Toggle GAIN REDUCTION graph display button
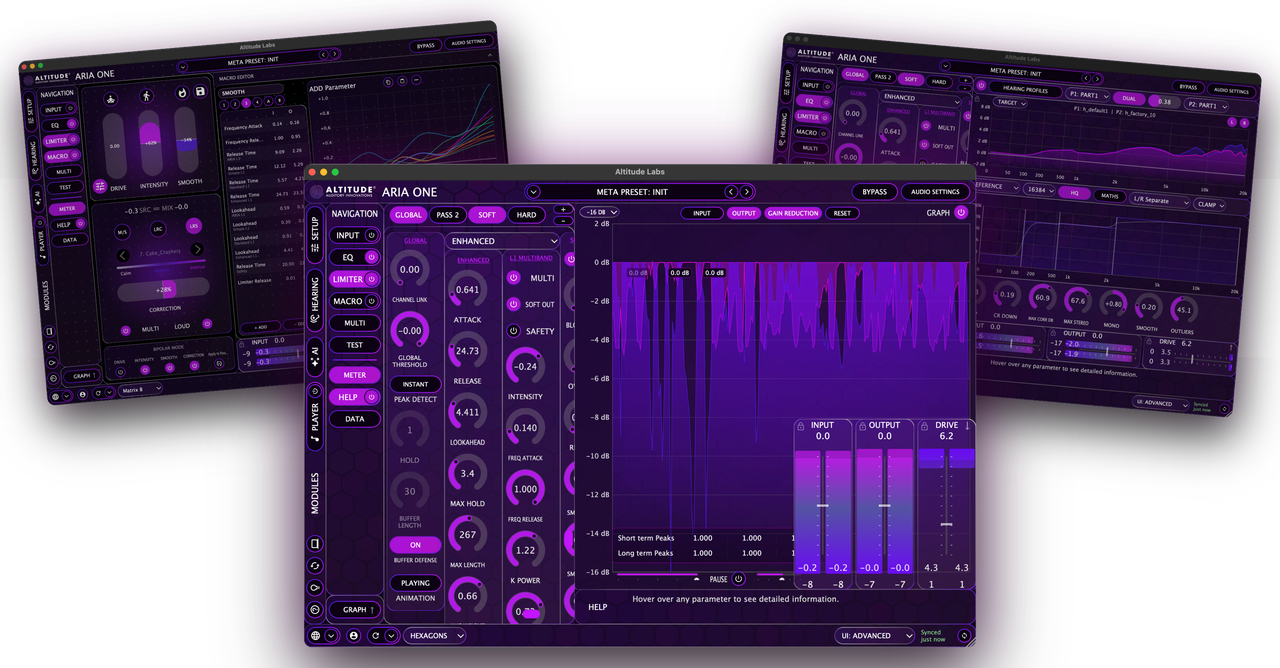The width and height of the screenshot is (1280, 668). 793,213
